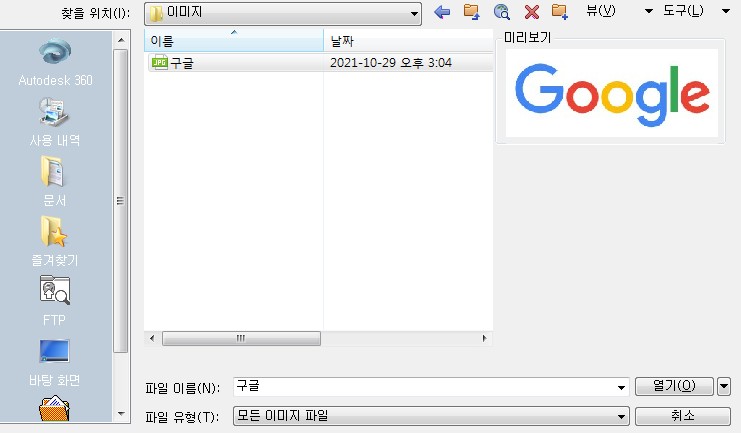Move up one folder level

click(x=471, y=12)
